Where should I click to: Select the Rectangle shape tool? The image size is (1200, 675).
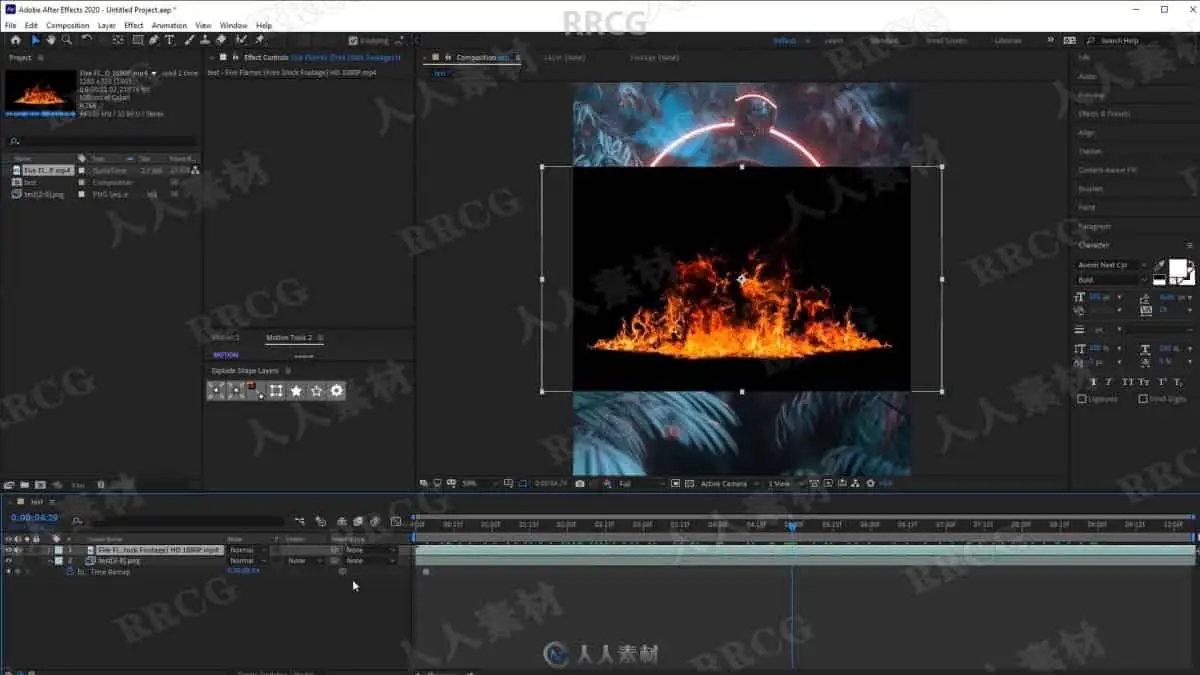coord(136,40)
